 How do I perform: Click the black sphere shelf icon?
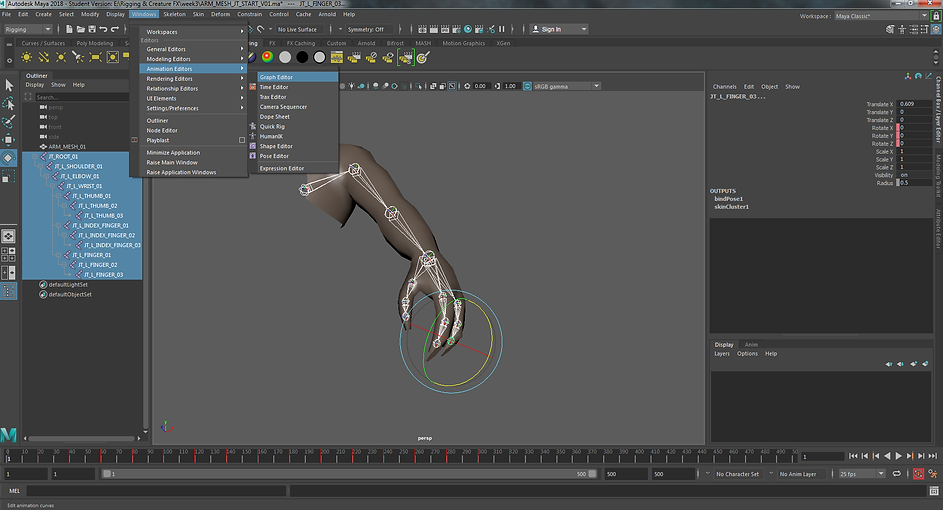[302, 57]
